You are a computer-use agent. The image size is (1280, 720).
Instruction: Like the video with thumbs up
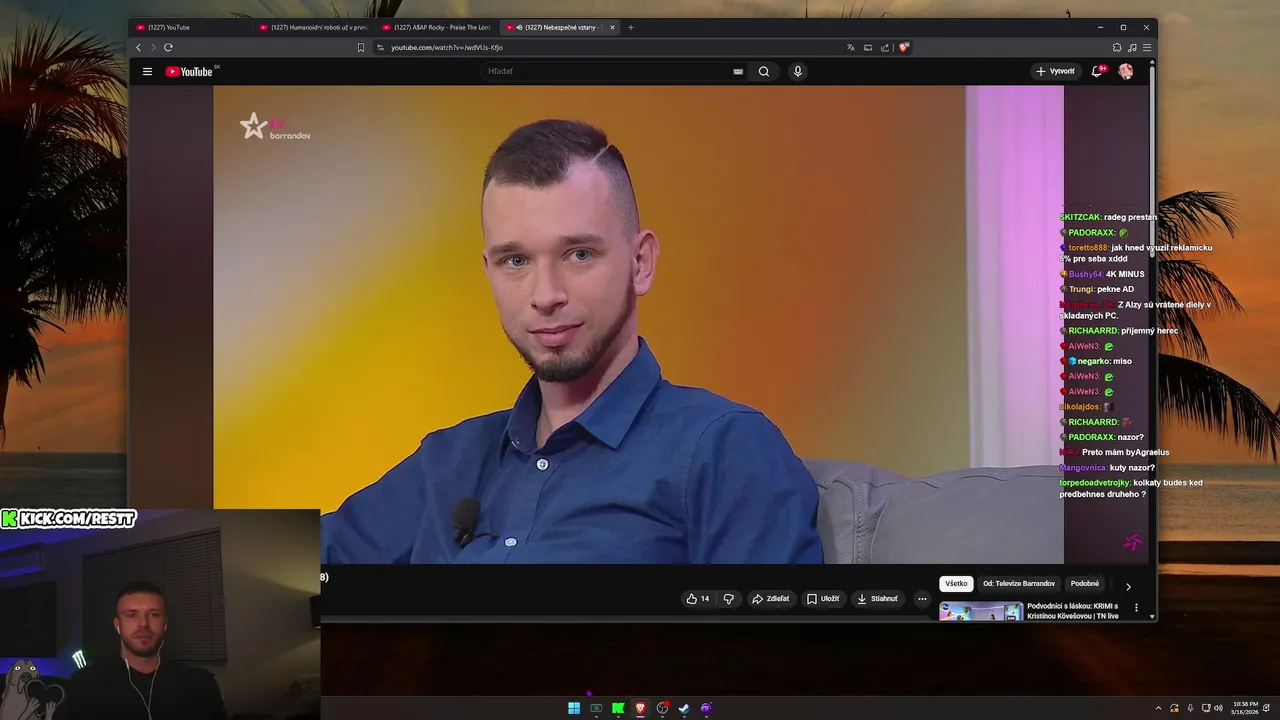click(697, 599)
